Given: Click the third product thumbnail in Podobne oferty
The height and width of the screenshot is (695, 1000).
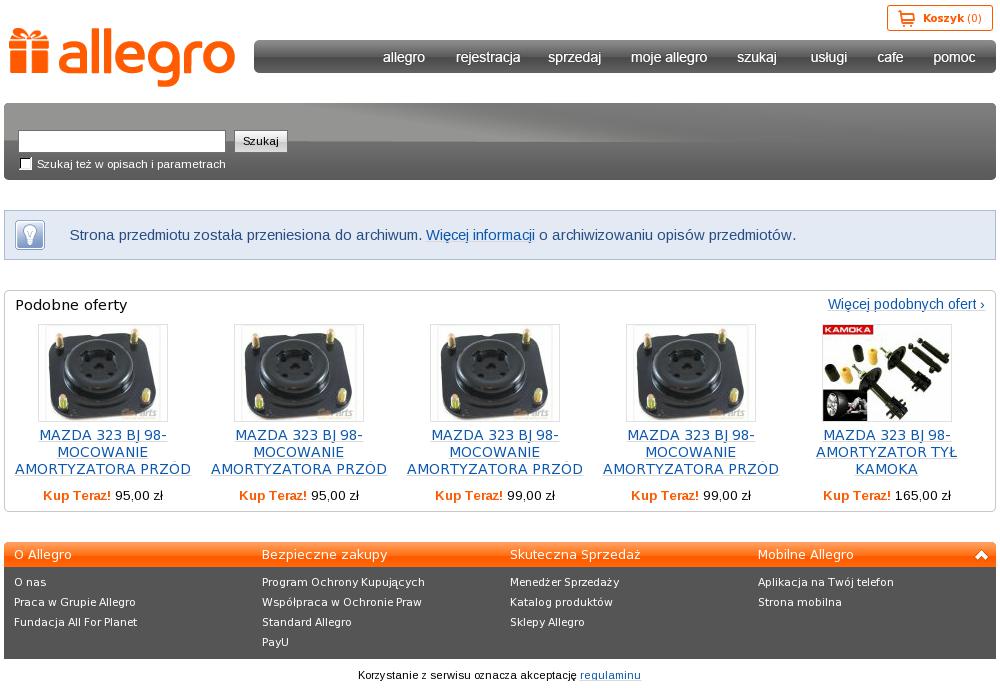Looking at the screenshot, I should coord(495,373).
